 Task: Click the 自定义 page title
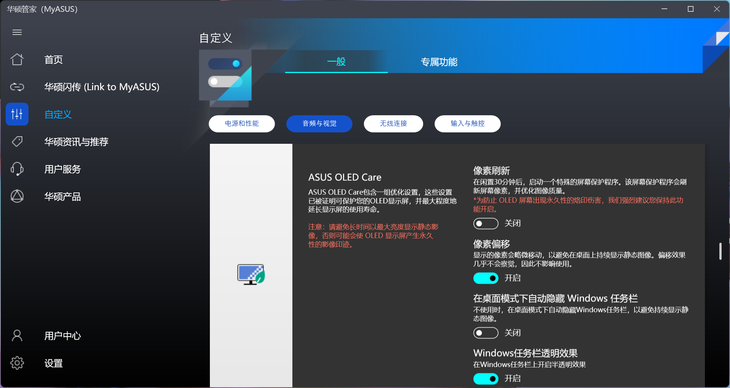pyautogui.click(x=216, y=38)
